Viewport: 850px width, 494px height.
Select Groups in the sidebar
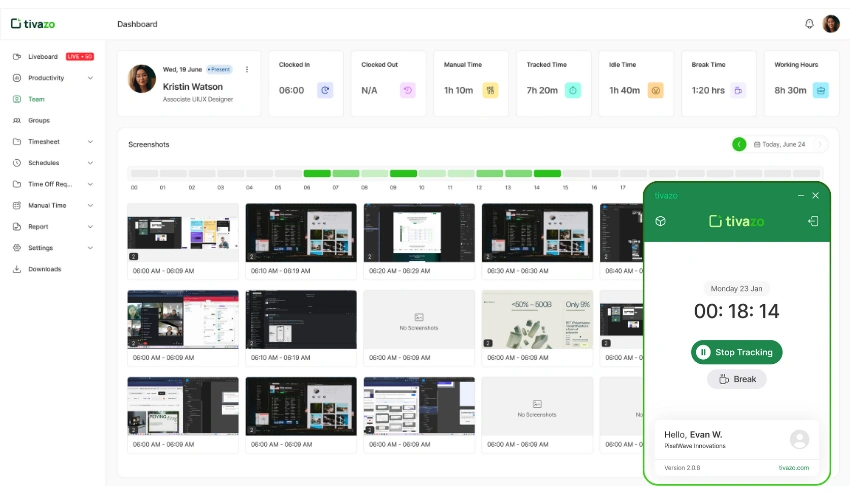click(39, 120)
